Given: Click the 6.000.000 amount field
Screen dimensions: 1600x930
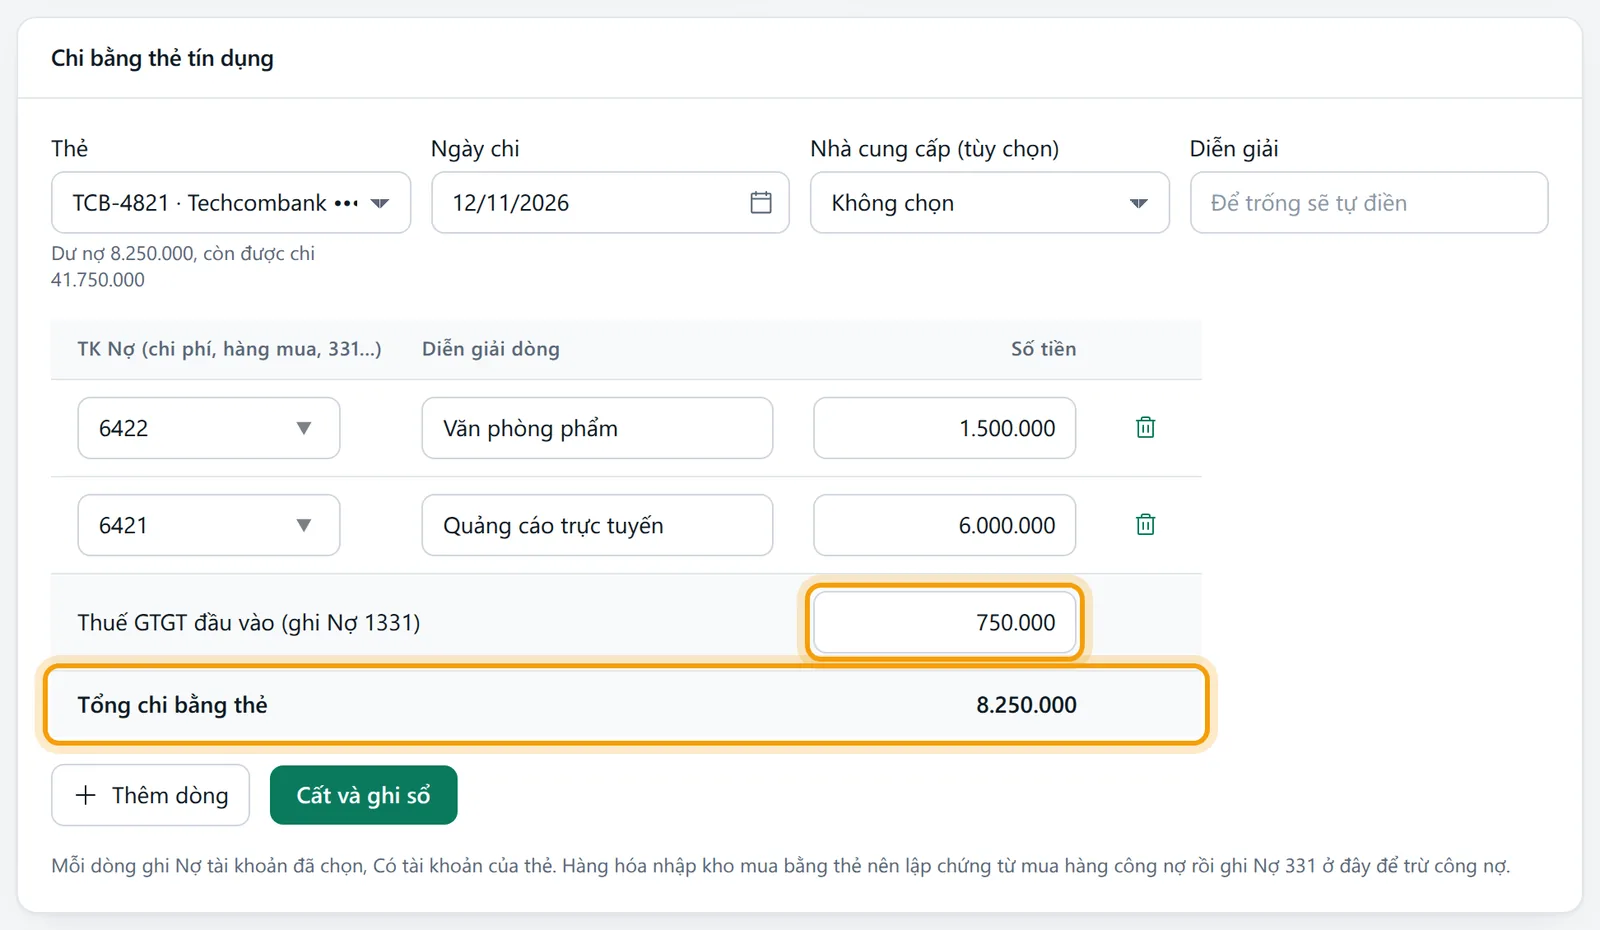Looking at the screenshot, I should coord(945,525).
